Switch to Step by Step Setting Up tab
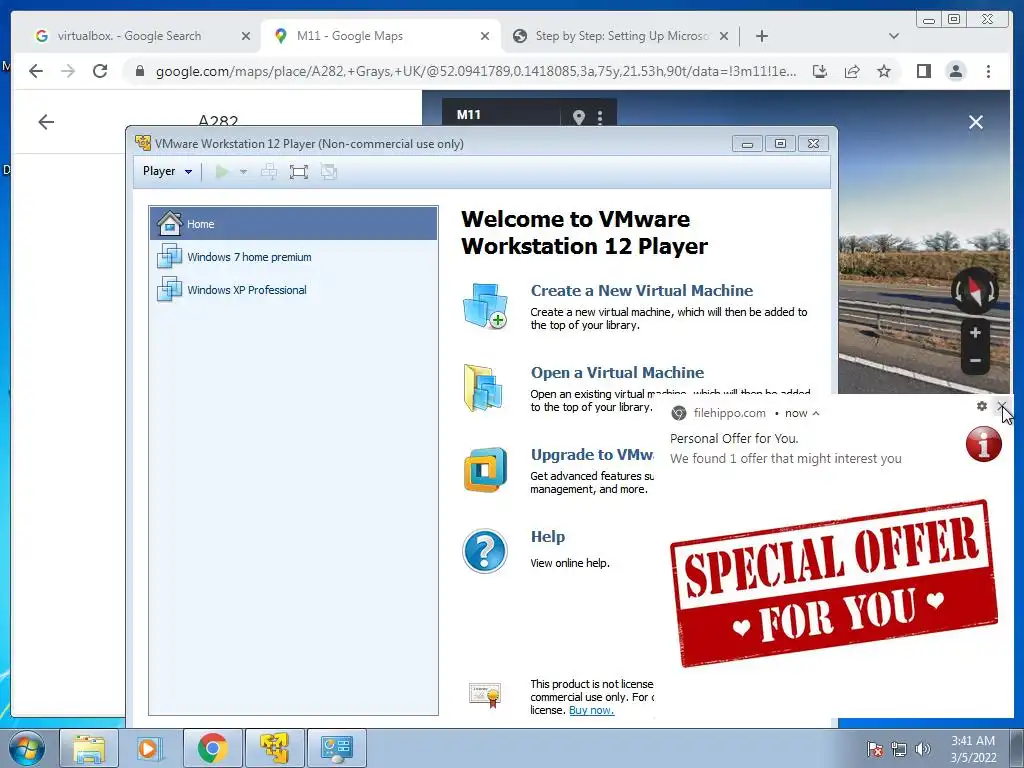 click(x=621, y=36)
